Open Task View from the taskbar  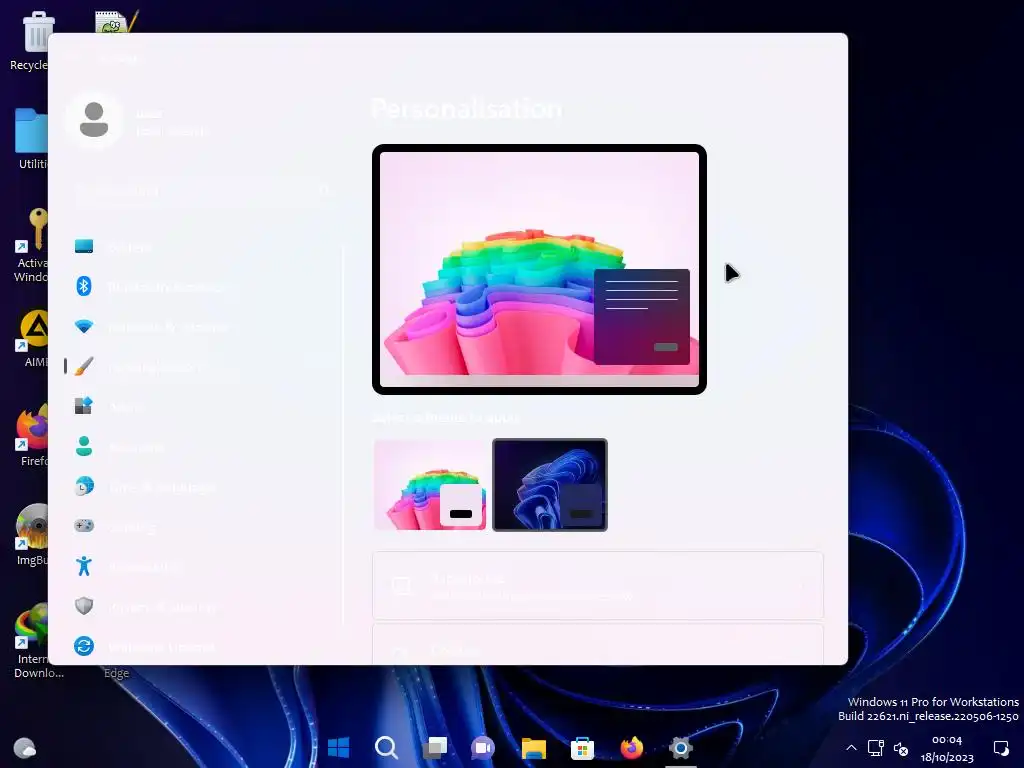pos(435,747)
